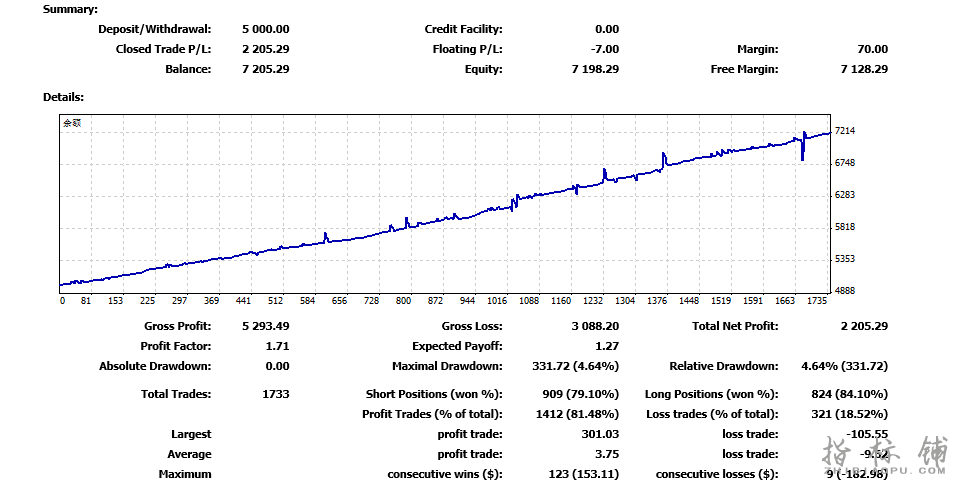Viewport: 956px width, 480px height.
Task: Select the Loss trades value 321 (18.52%)
Action: 849,415
